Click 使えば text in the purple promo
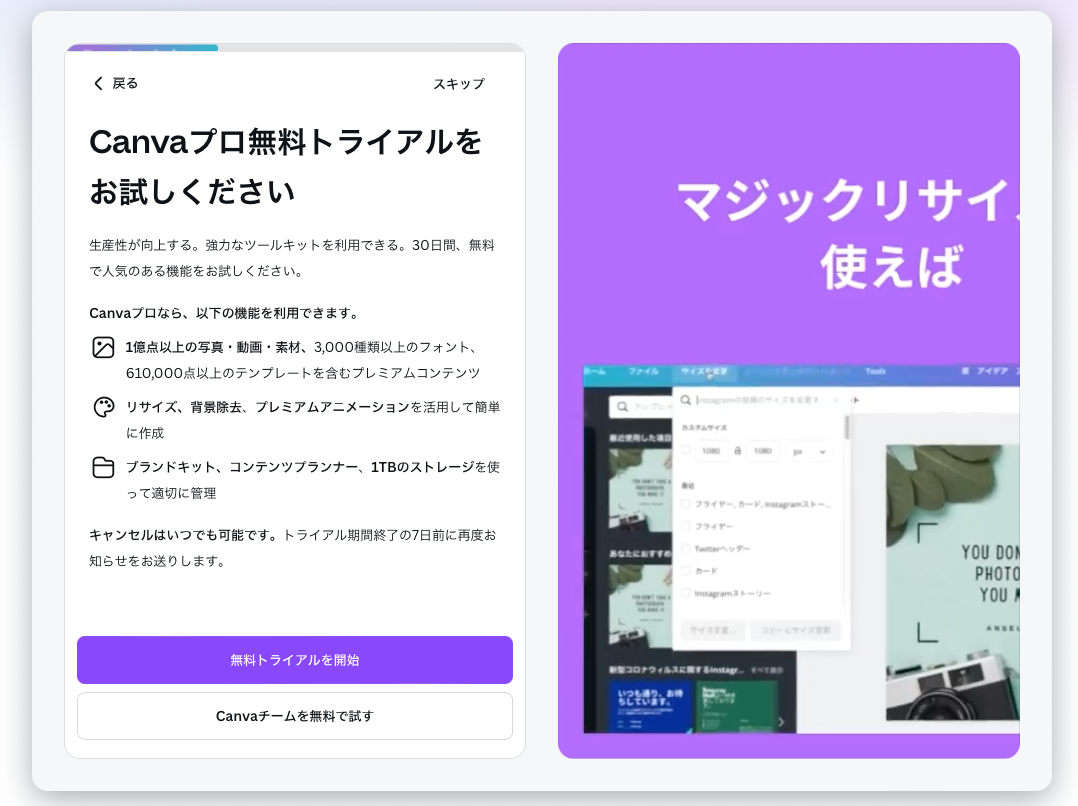1078x806 pixels. [891, 266]
